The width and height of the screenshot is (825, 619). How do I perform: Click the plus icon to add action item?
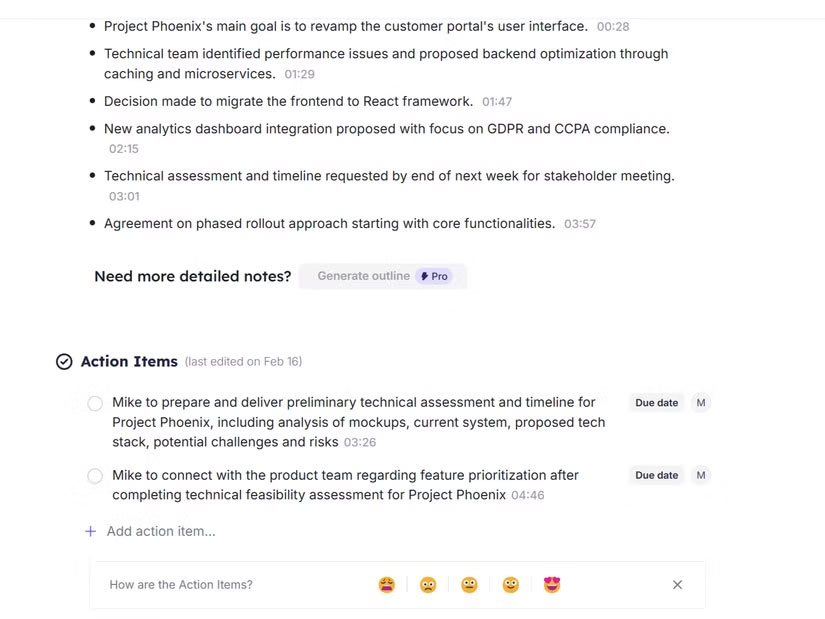click(x=91, y=532)
